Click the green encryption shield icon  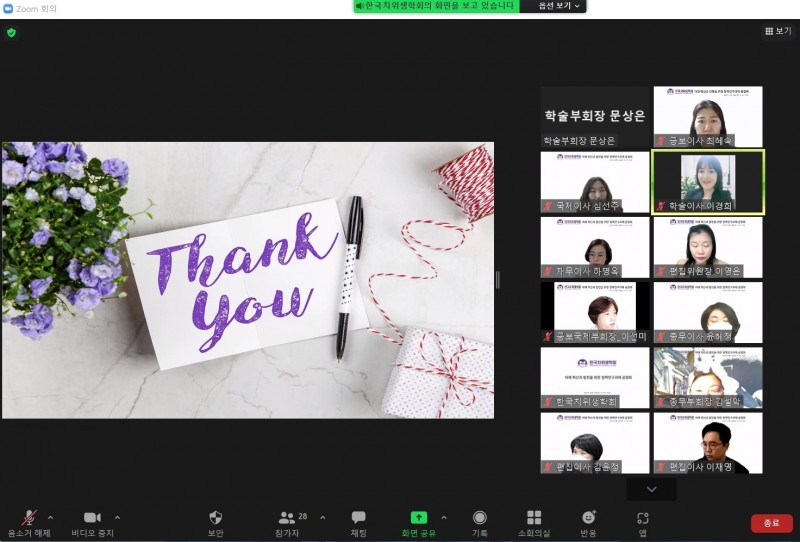(11, 32)
